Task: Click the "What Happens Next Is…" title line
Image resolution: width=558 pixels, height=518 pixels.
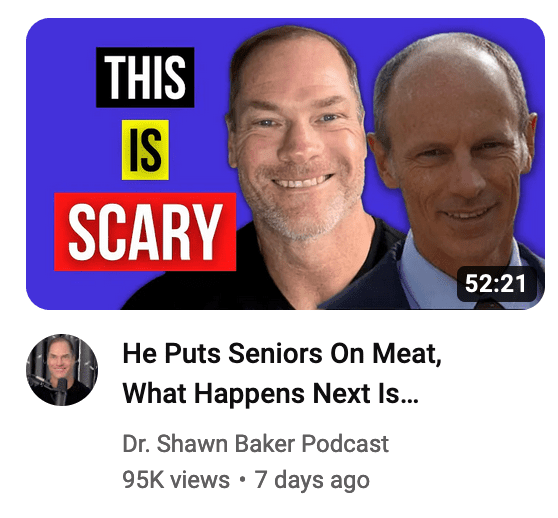Action: (270, 394)
